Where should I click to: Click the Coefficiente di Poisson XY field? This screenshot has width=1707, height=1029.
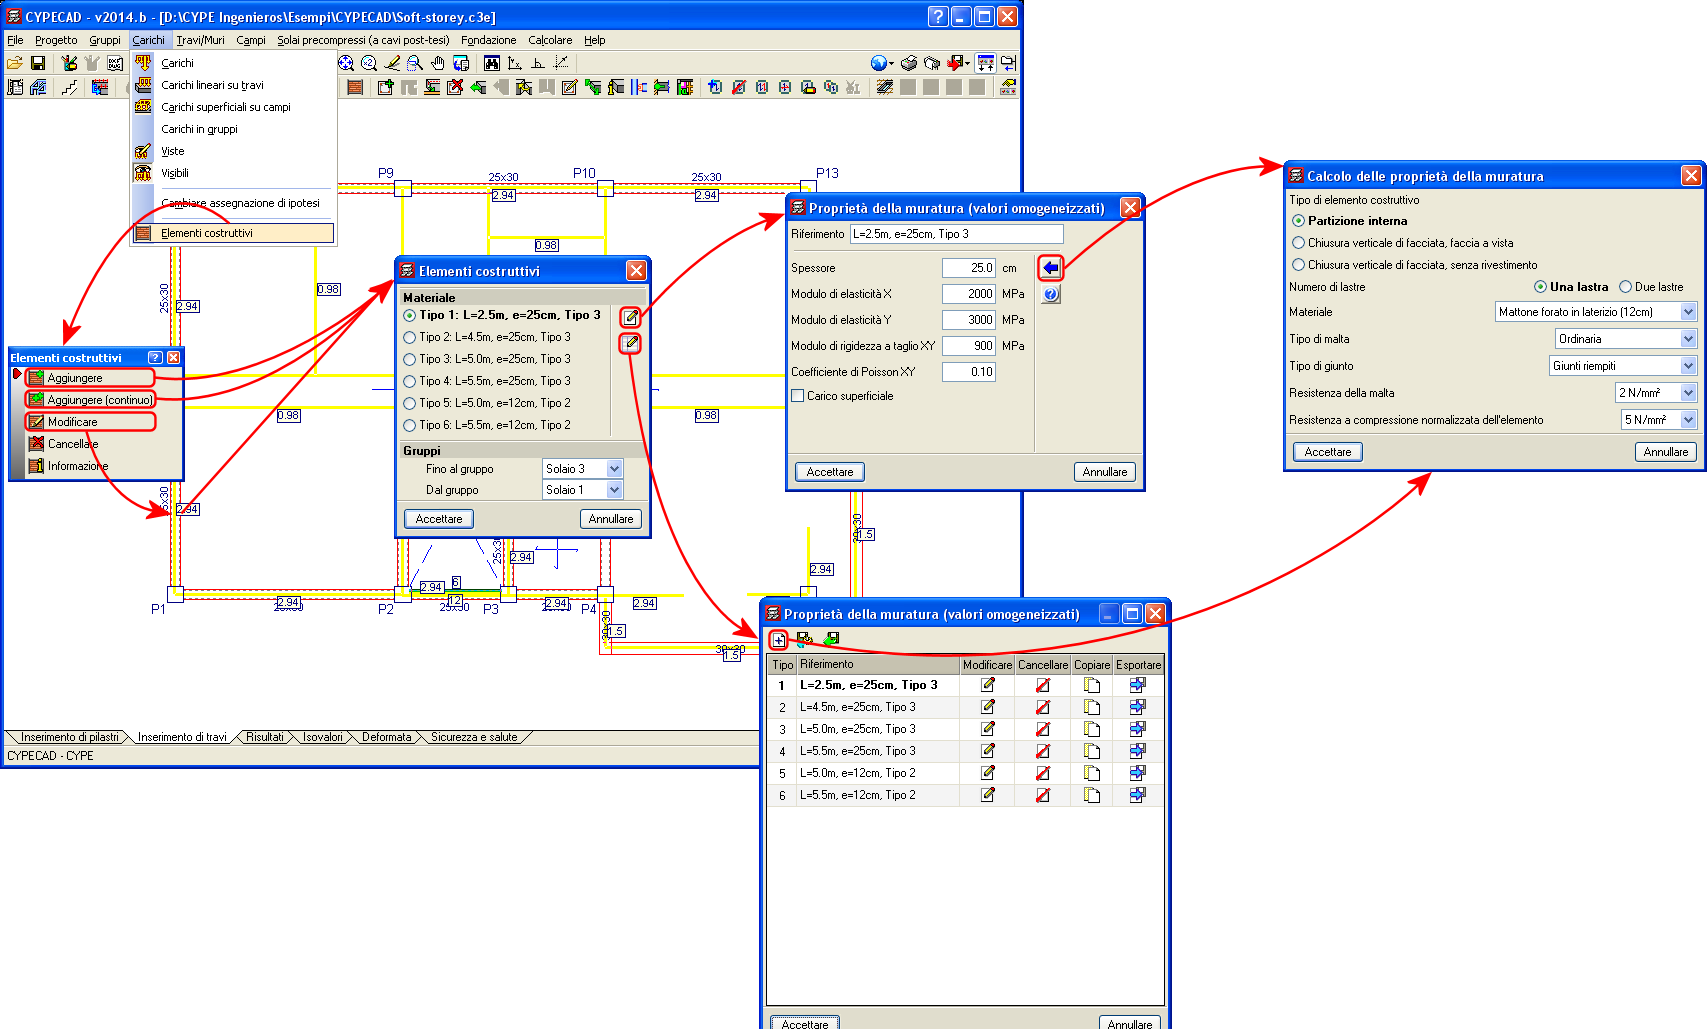[x=968, y=372]
